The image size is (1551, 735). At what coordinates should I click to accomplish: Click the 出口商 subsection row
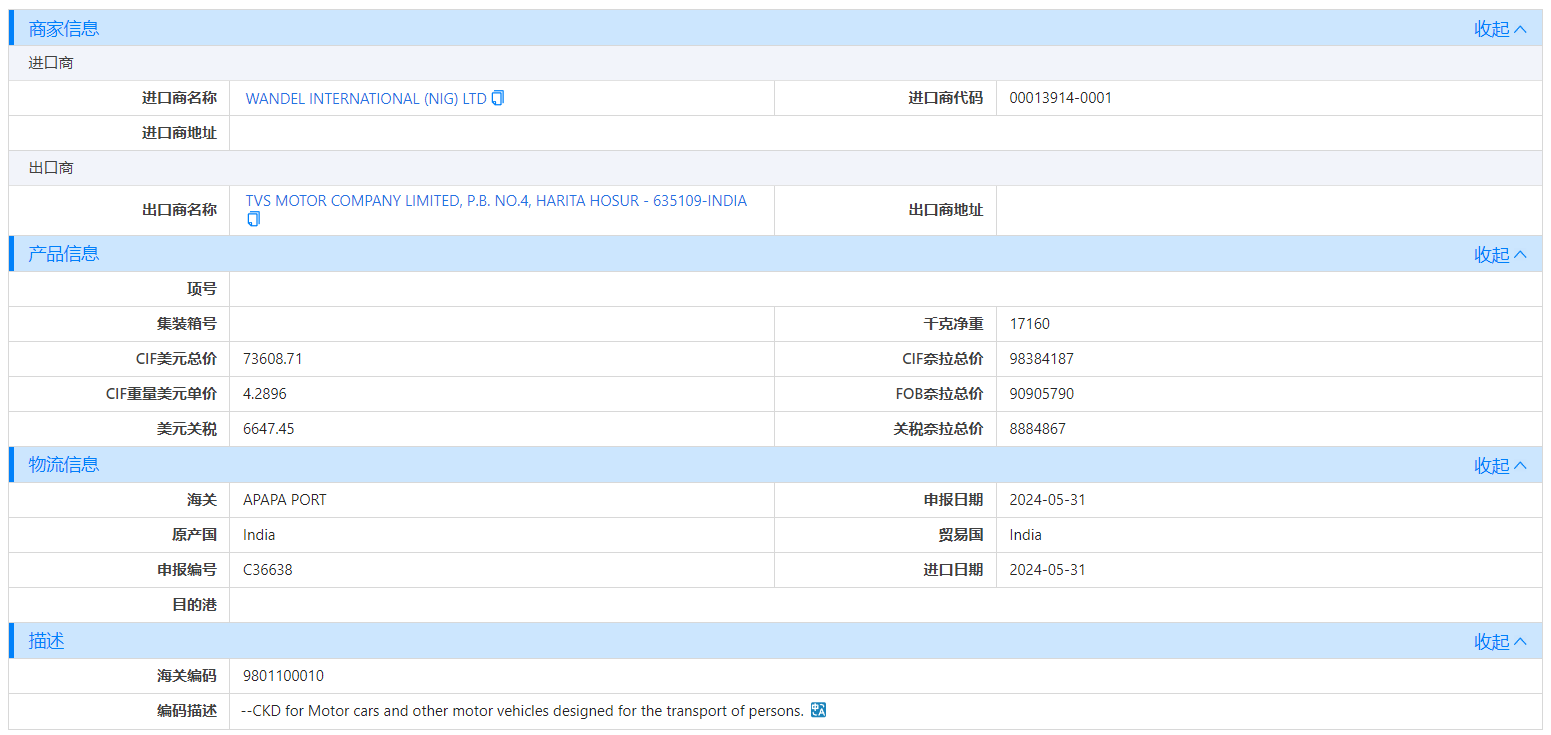50,167
